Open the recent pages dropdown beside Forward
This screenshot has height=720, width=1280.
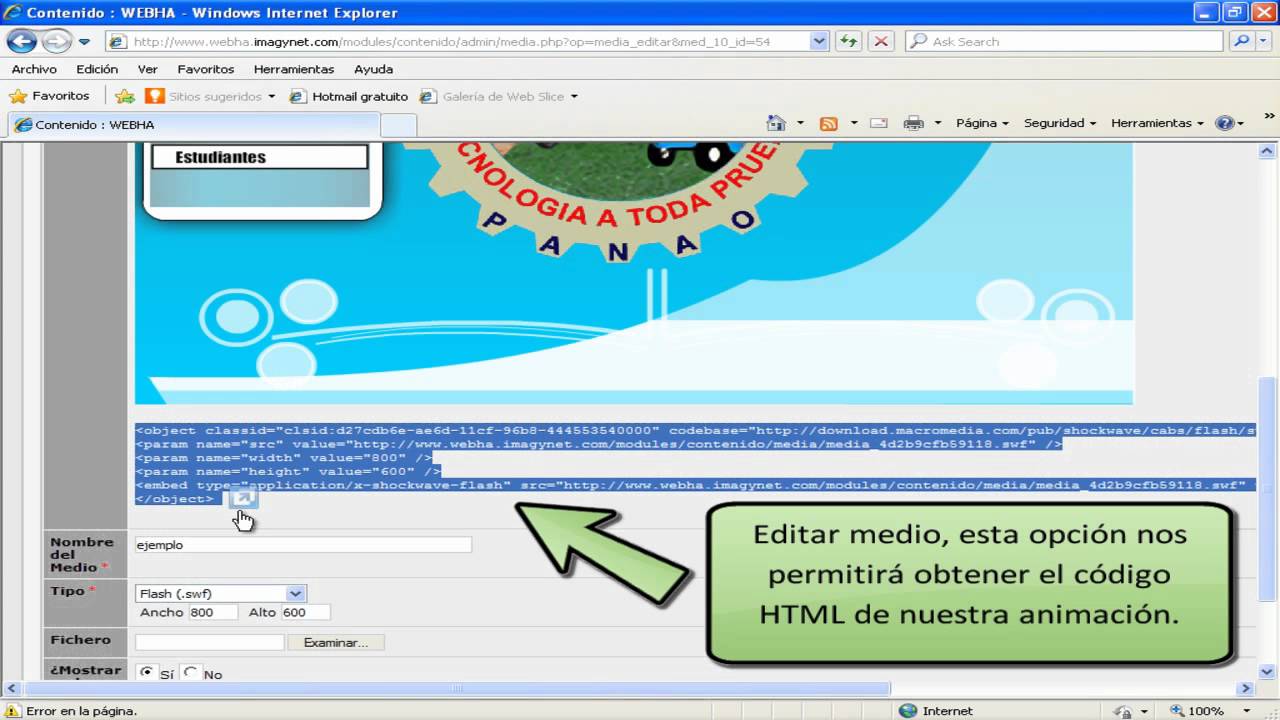(84, 42)
